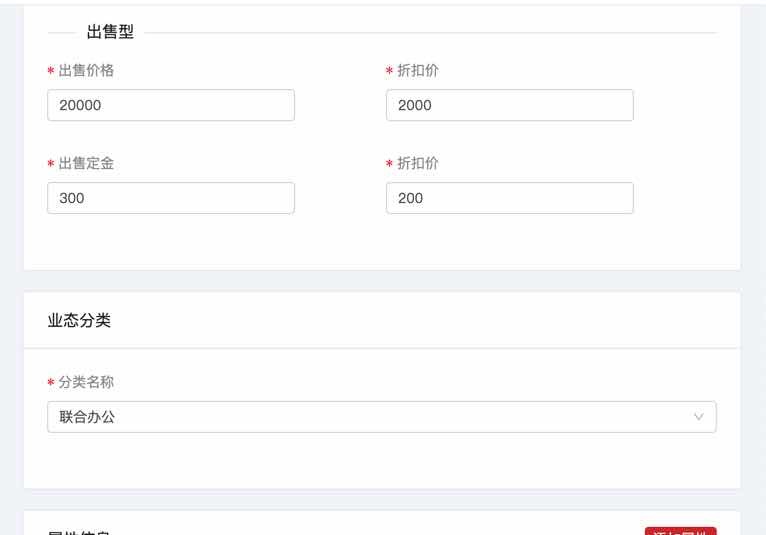The image size is (766, 535).
Task: Click the 折扣价 label above 2000
Action: click(x=418, y=70)
